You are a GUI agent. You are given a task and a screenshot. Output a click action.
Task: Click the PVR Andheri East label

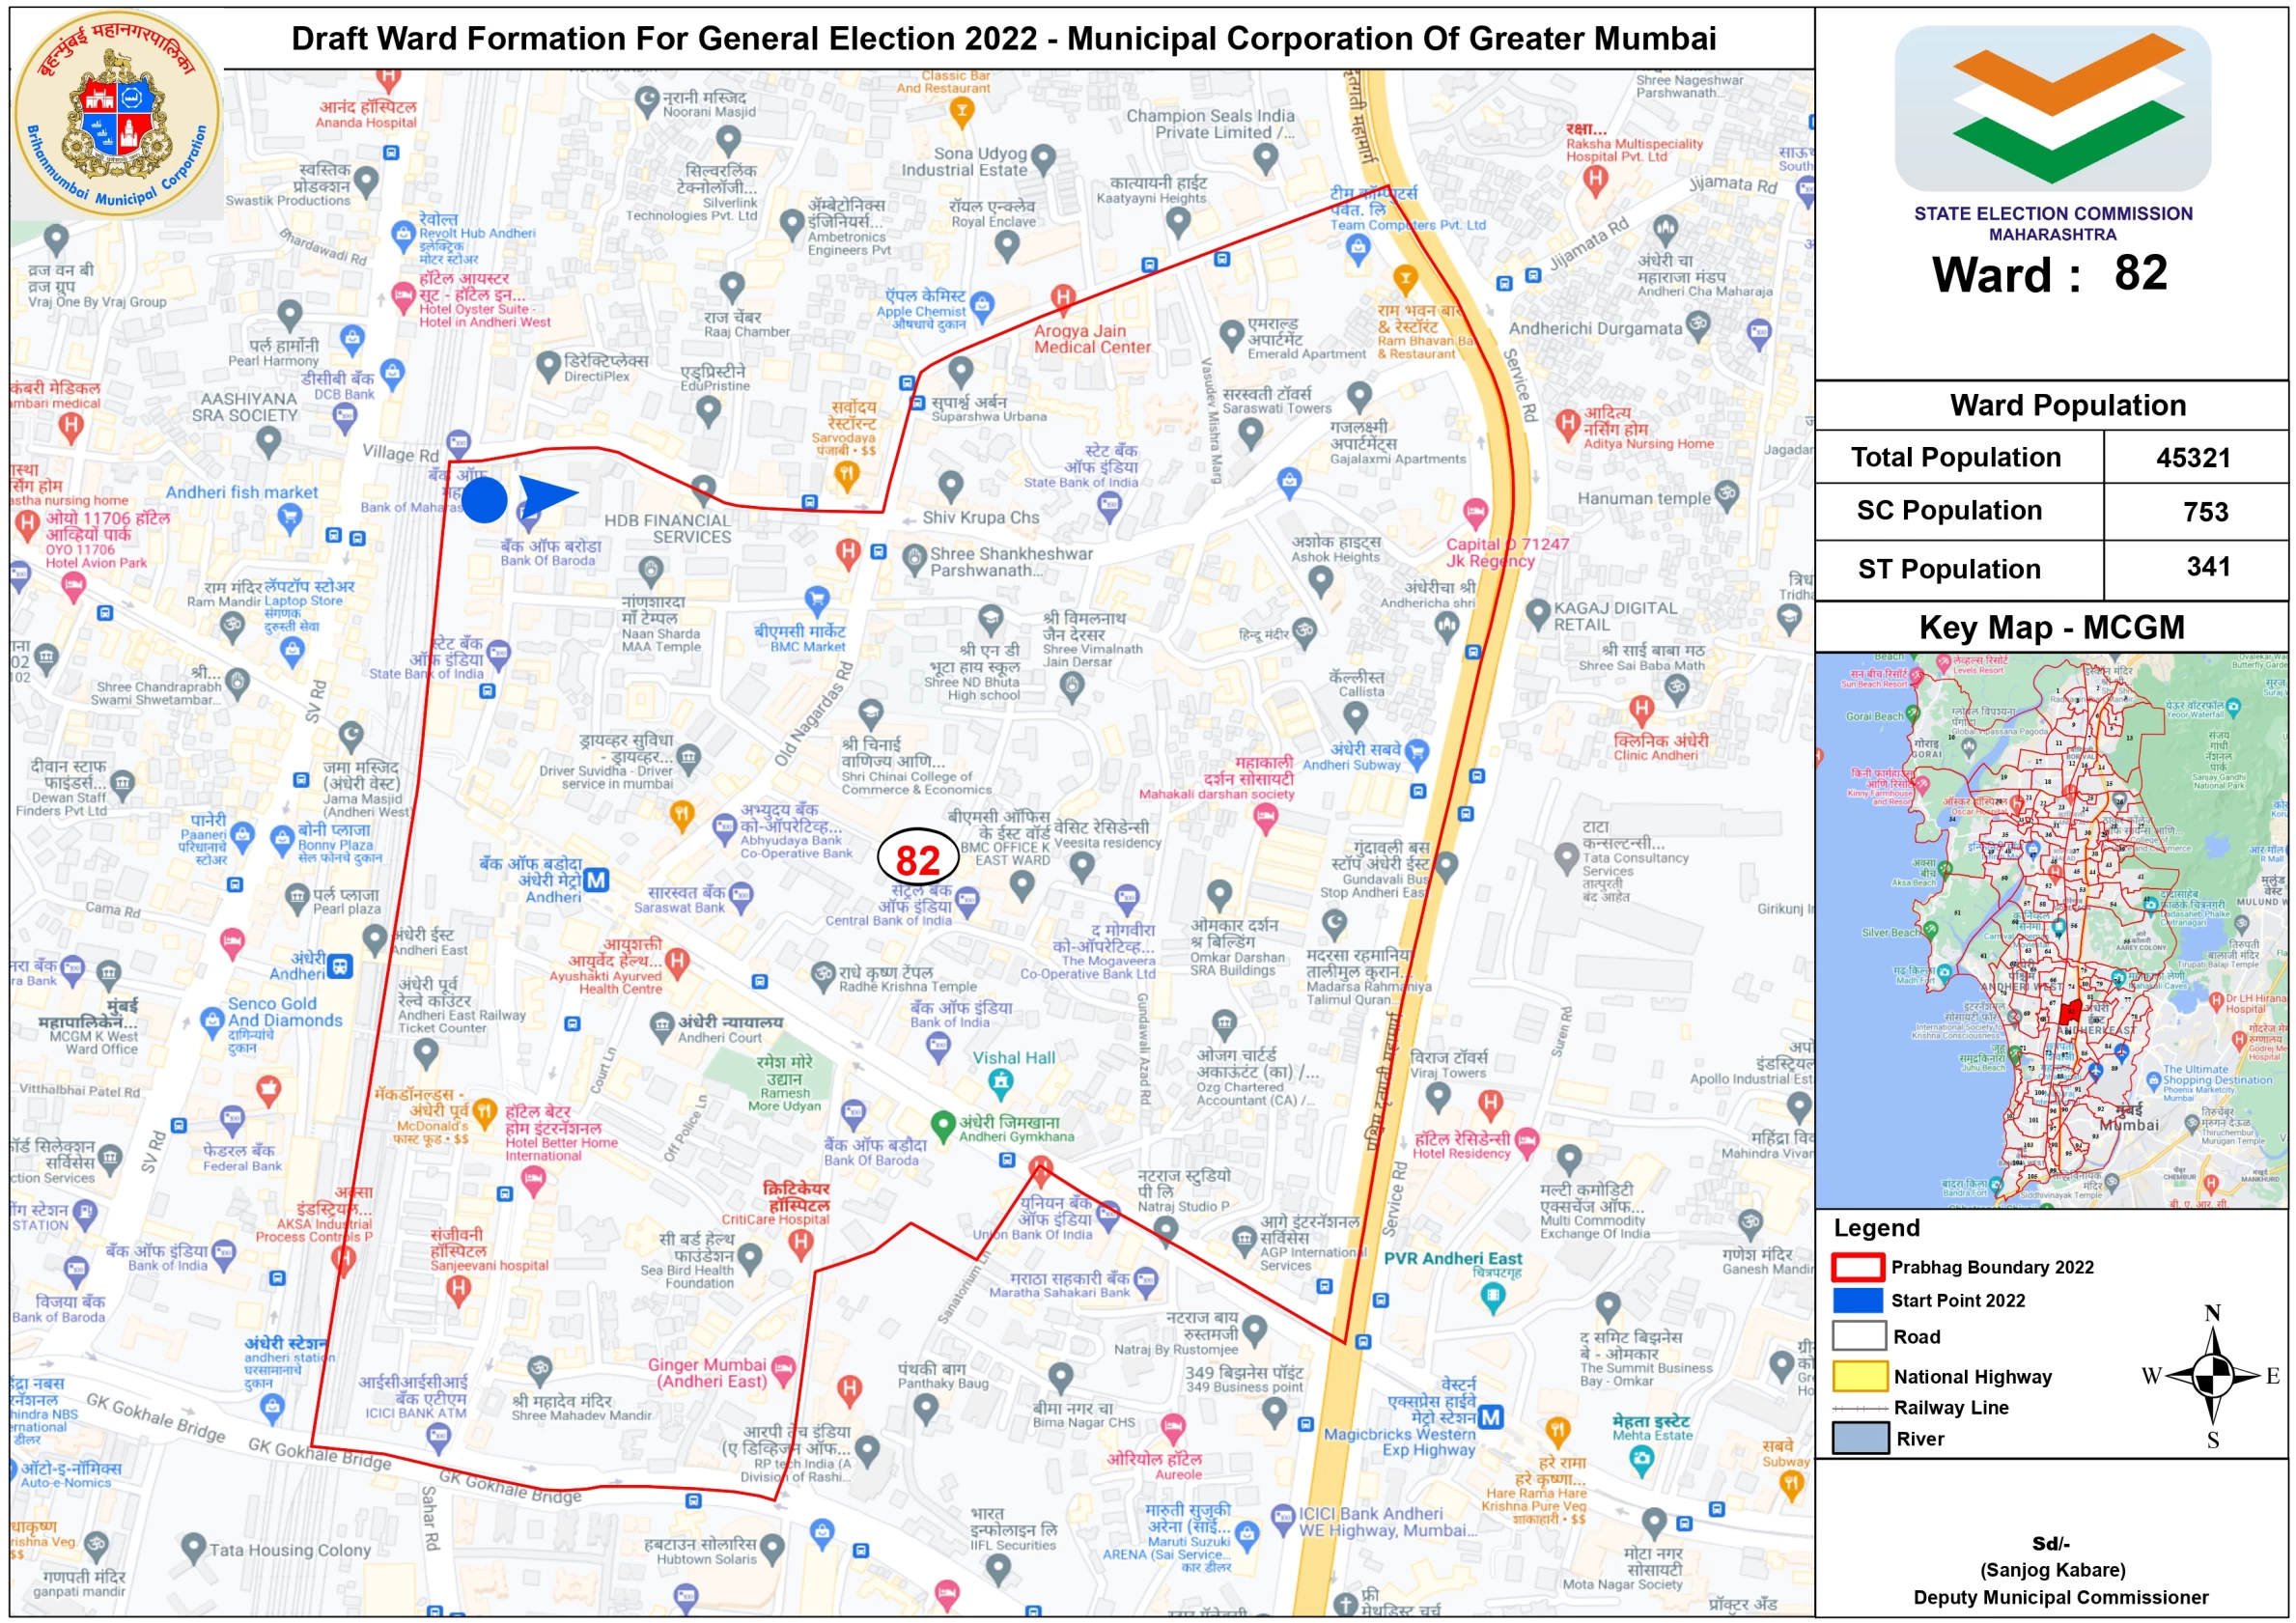pyautogui.click(x=1452, y=1259)
